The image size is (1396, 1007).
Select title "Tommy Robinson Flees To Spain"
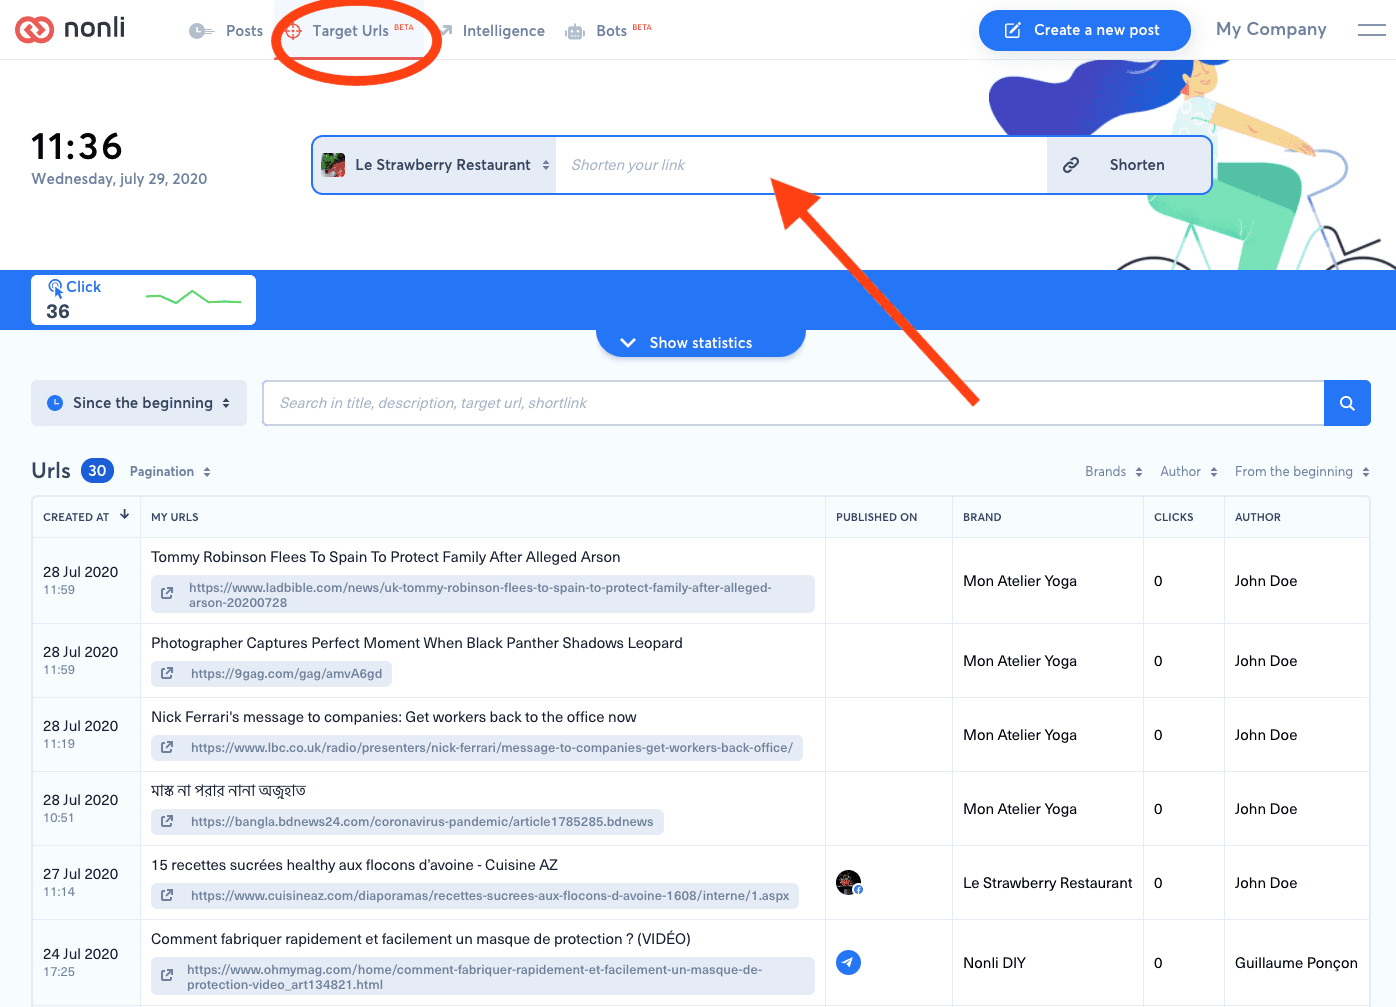point(386,557)
